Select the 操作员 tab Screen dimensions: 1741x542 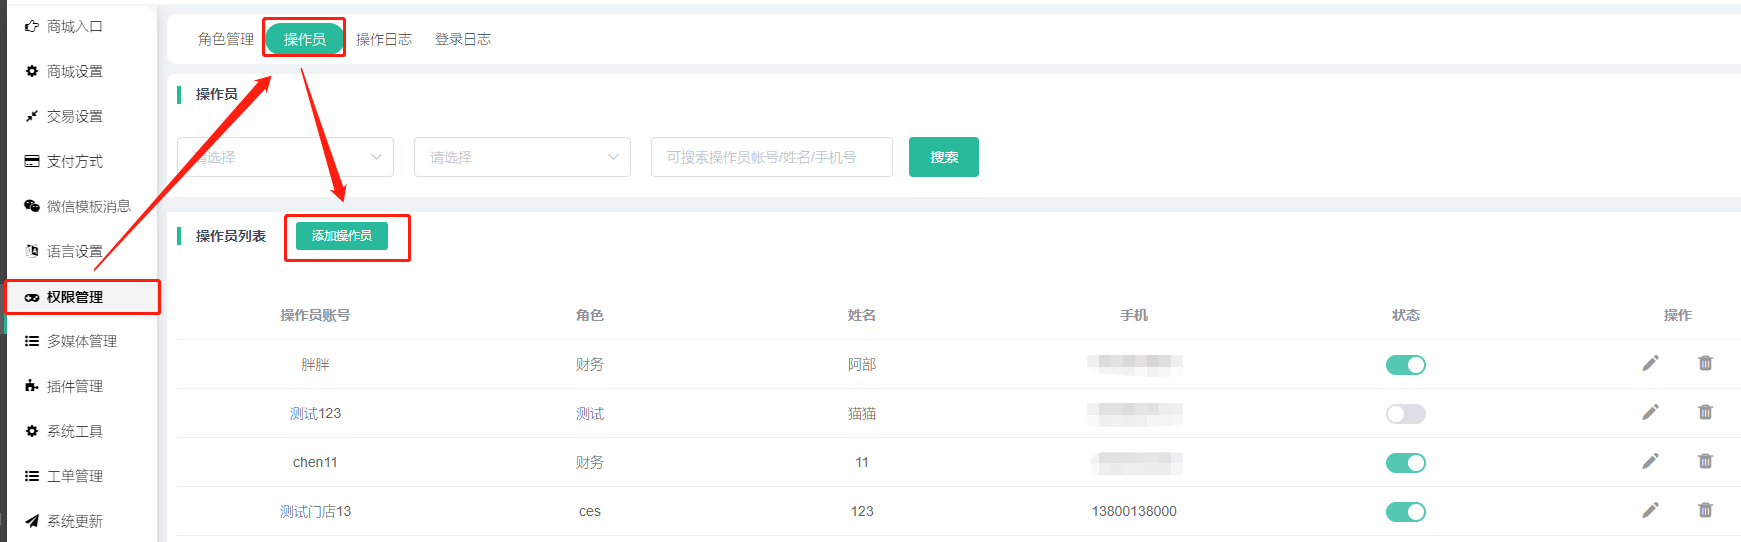(x=304, y=39)
